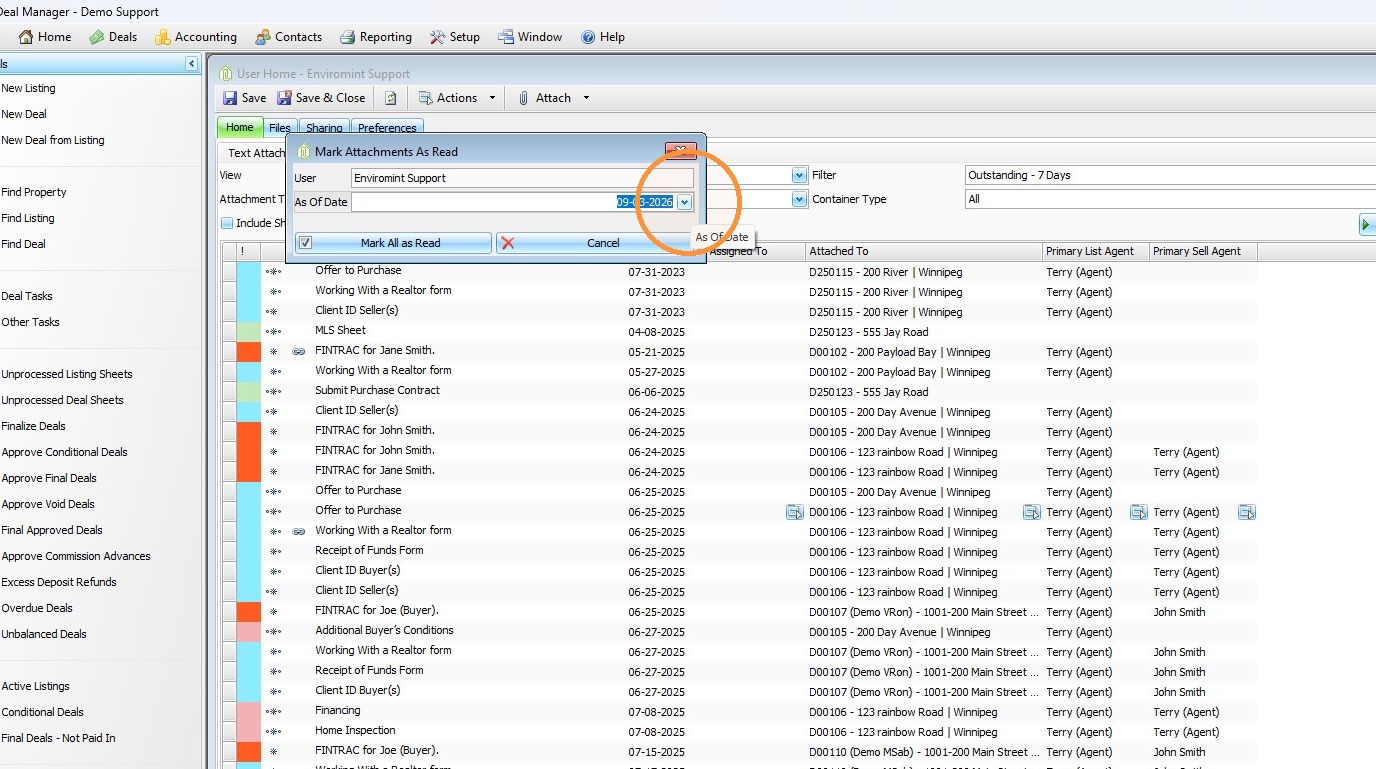Image resolution: width=1376 pixels, height=769 pixels.
Task: Click the Save & Close icon
Action: click(x=285, y=98)
